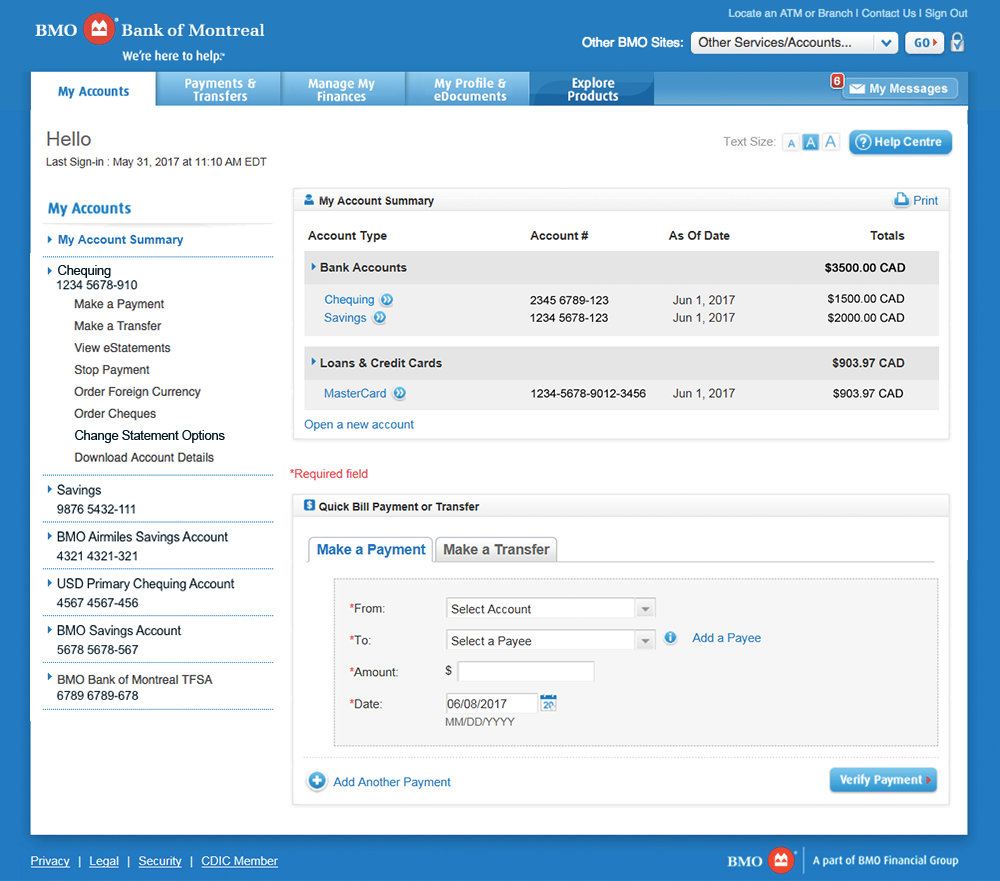
Task: Click the Add Another Payment plus icon
Action: [x=316, y=781]
